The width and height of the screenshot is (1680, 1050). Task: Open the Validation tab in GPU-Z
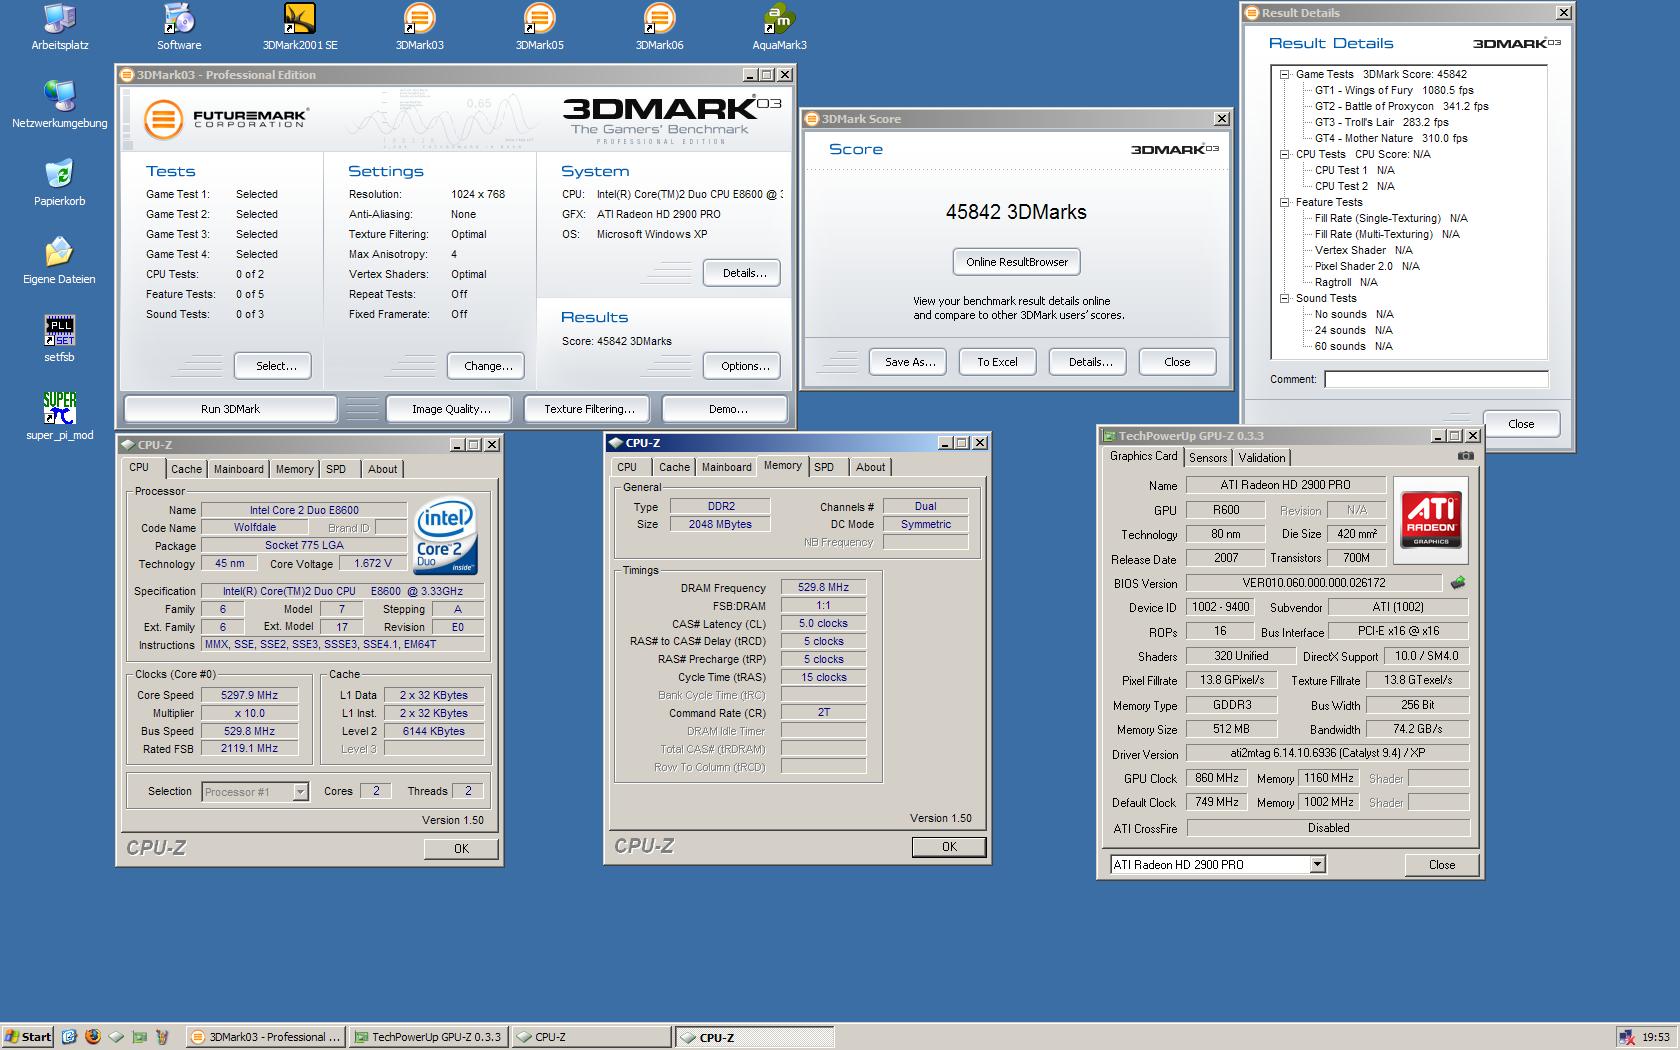click(1262, 458)
